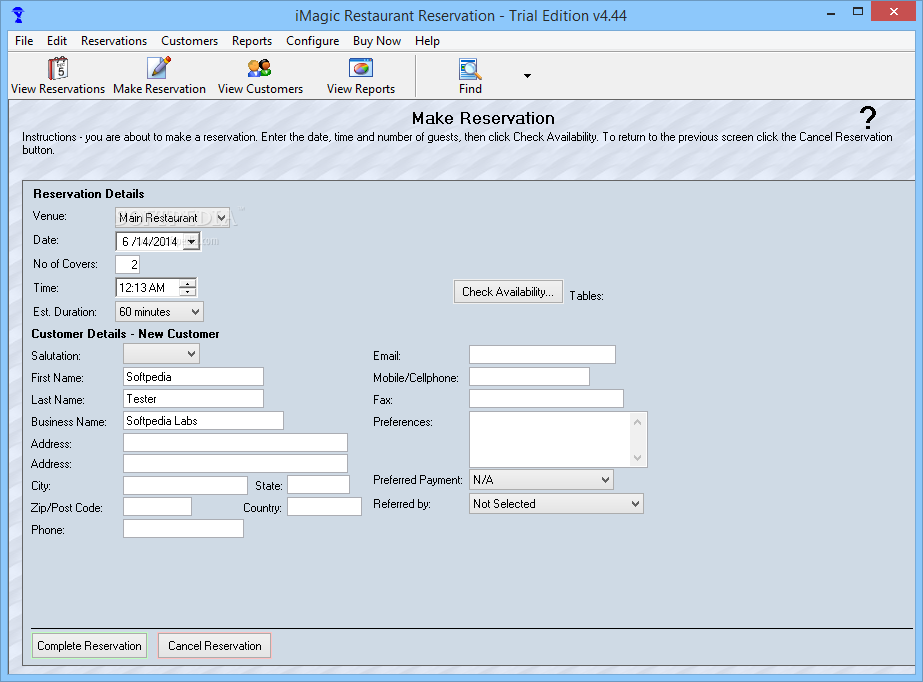
Task: Click Cancel Reservation button
Action: 214,646
